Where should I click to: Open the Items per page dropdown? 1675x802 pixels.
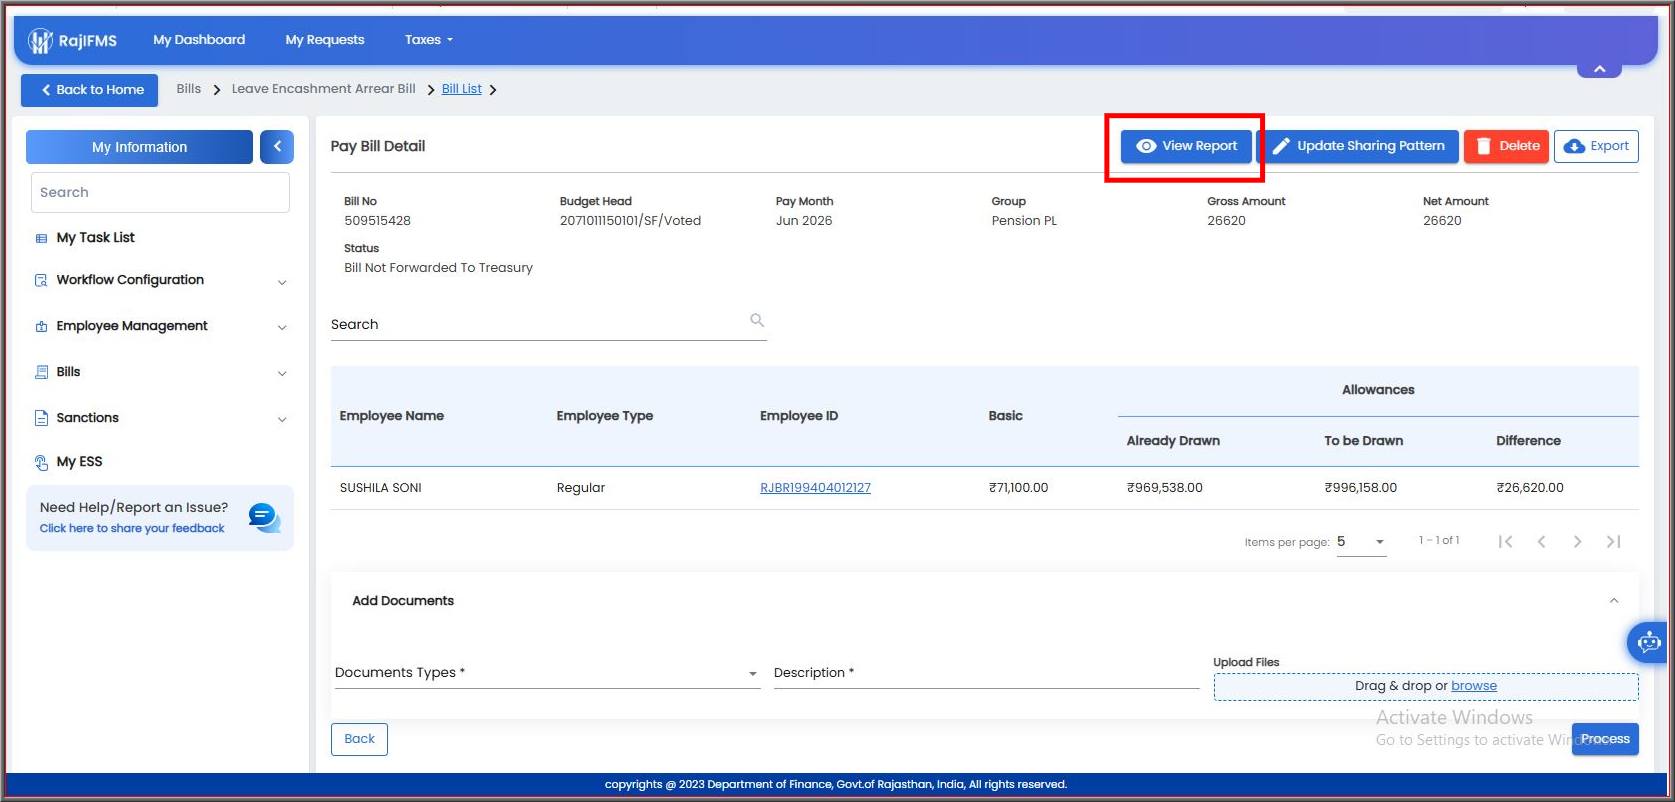pos(1361,542)
